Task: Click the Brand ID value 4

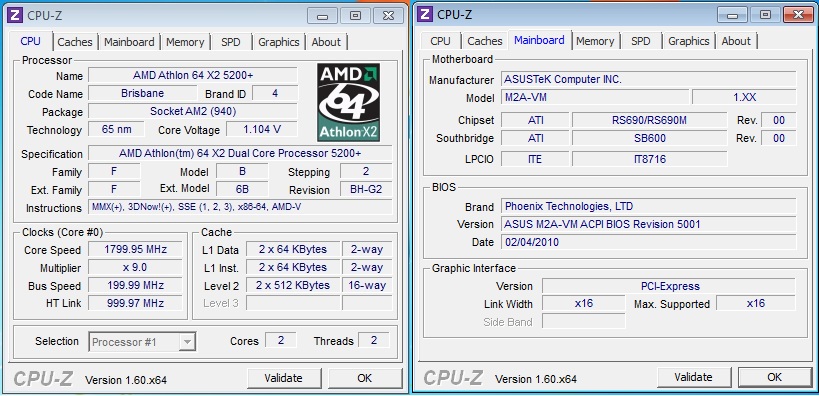Action: [275, 94]
